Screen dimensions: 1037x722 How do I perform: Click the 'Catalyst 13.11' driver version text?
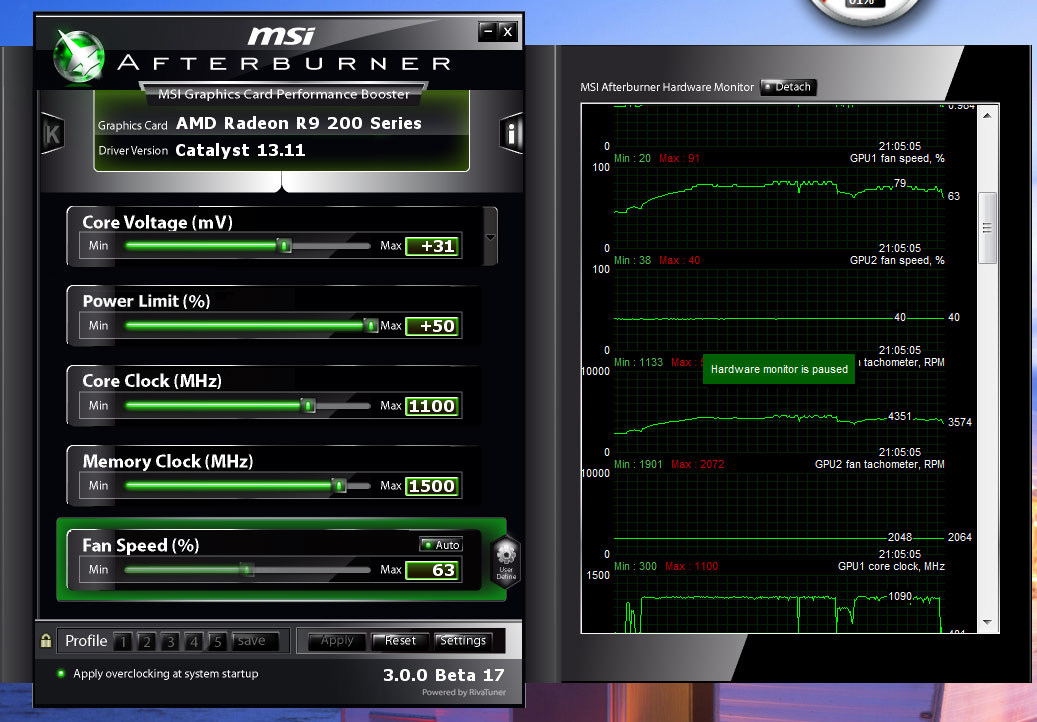pos(240,150)
